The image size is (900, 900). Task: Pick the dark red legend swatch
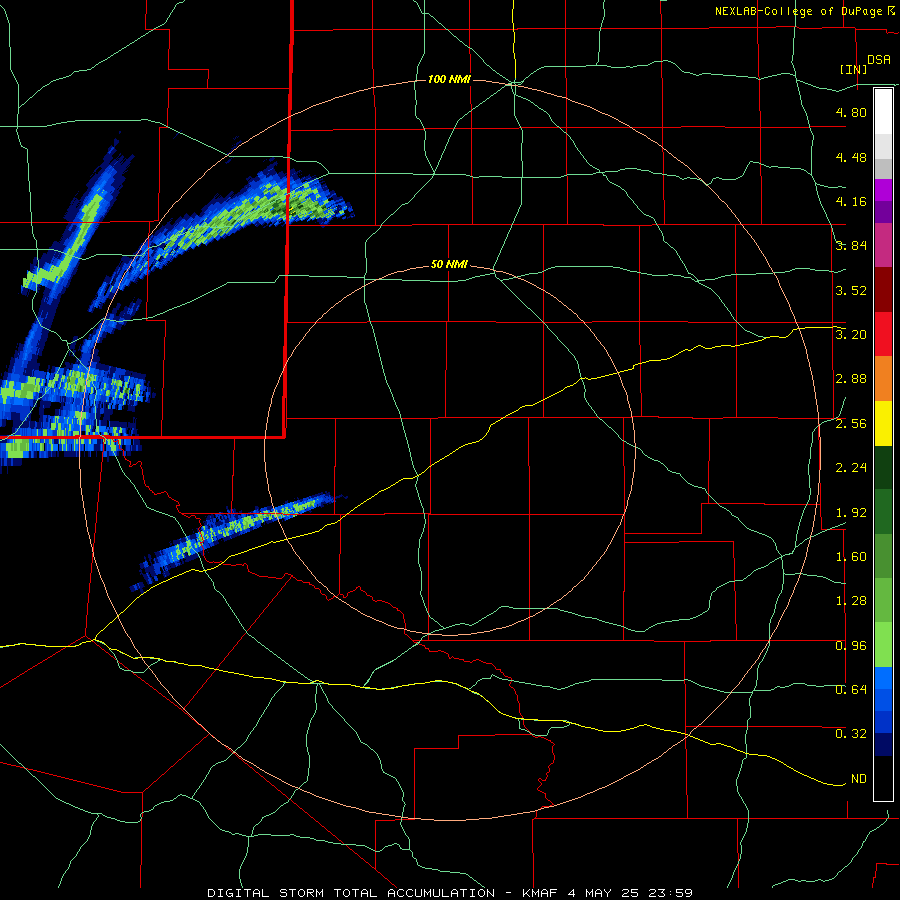click(x=883, y=290)
